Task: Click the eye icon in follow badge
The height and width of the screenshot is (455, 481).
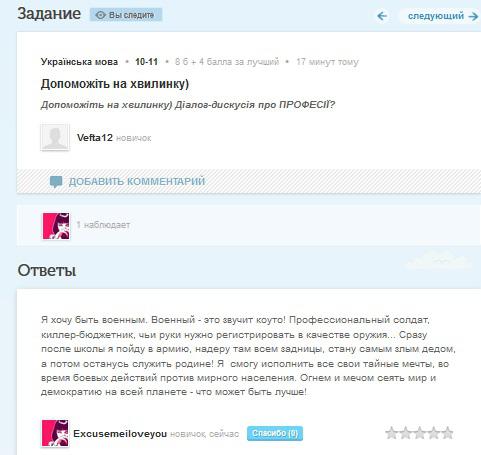Action: (x=100, y=15)
